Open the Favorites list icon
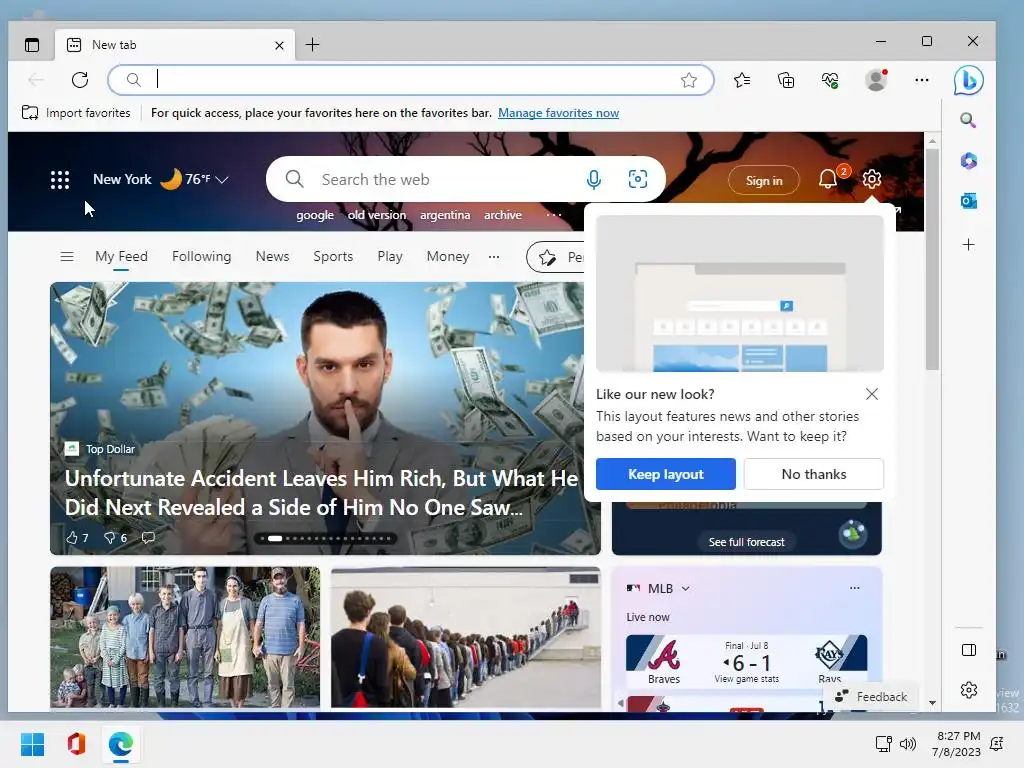Viewport: 1024px width, 768px height. 742,80
